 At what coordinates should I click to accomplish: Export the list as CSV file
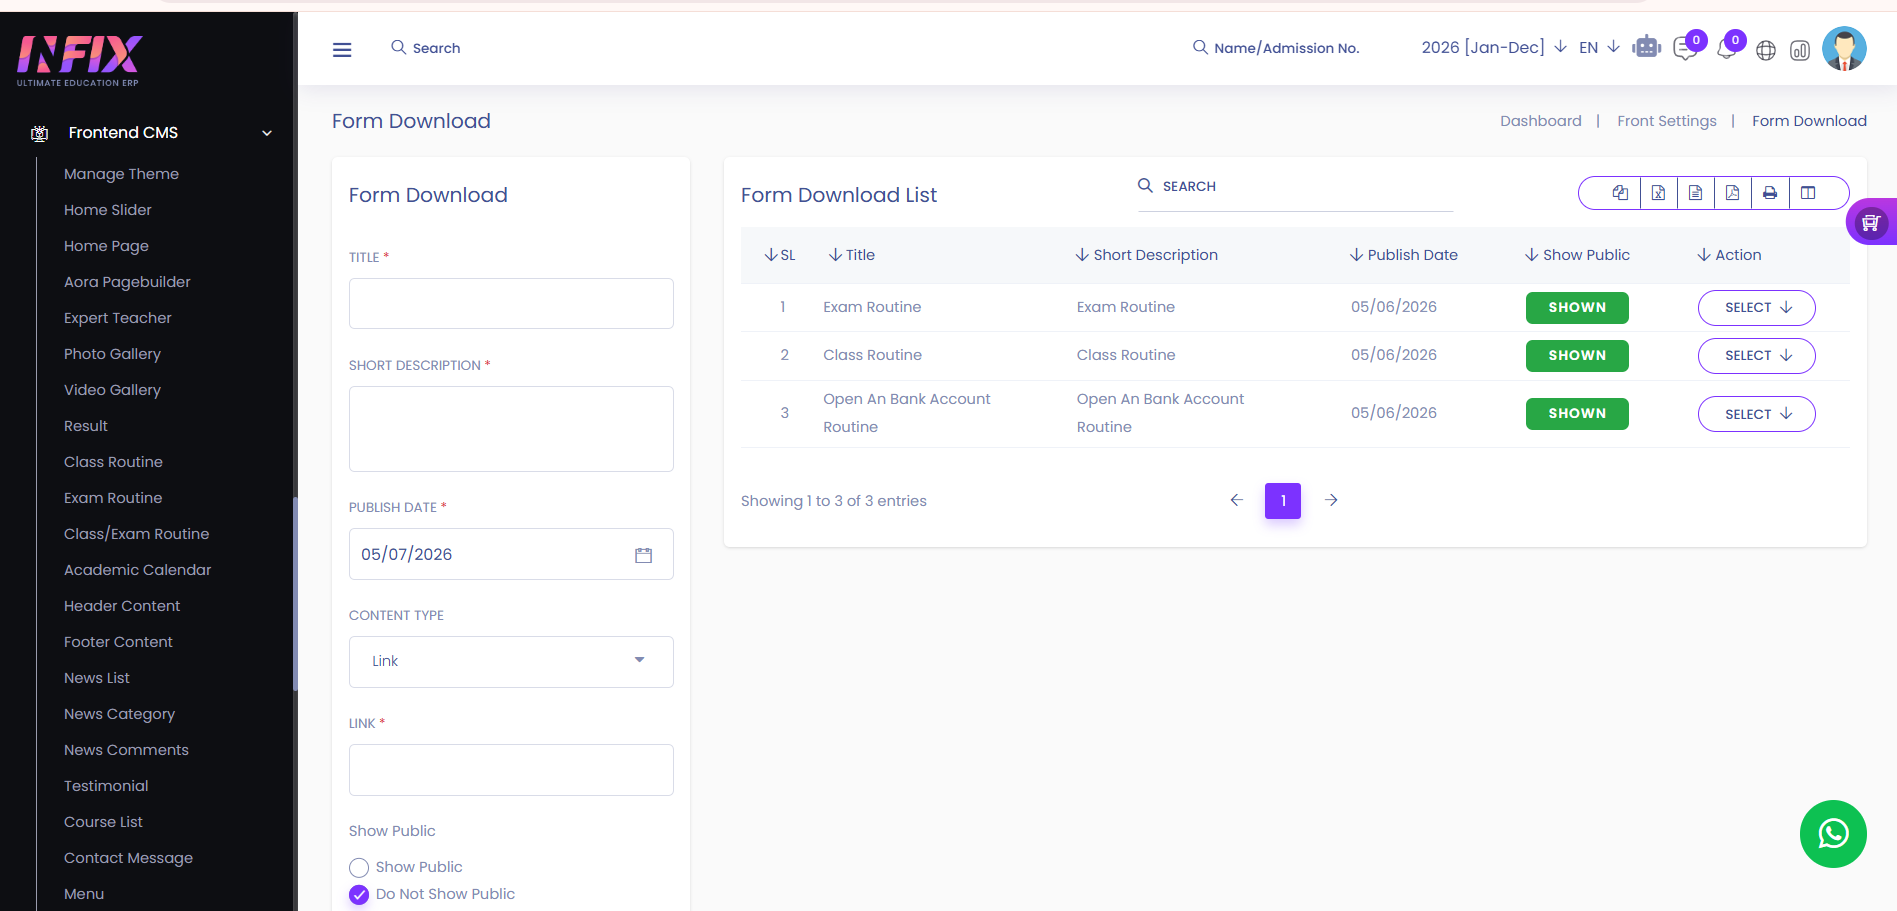[1695, 193]
